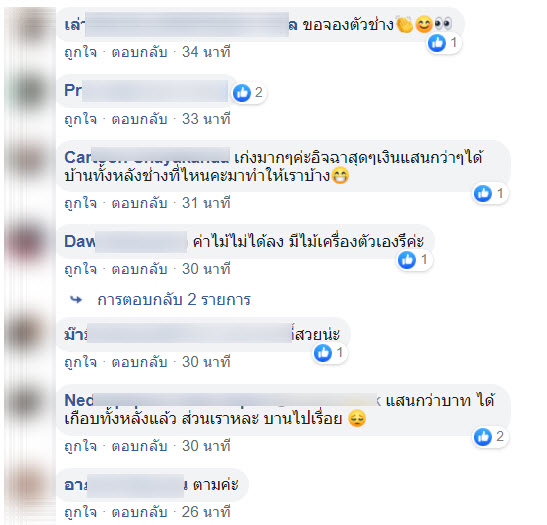Image resolution: width=547 pixels, height=525 pixels.
Task: Click like reaction icon on first comment
Action: pos(436,43)
